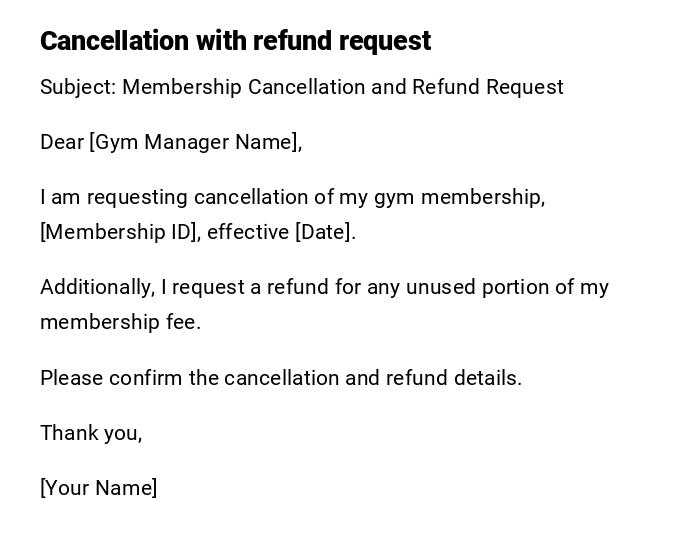This screenshot has width=700, height=550.
Task: Click the word "unused" in the refund paragraph
Action: (438, 287)
